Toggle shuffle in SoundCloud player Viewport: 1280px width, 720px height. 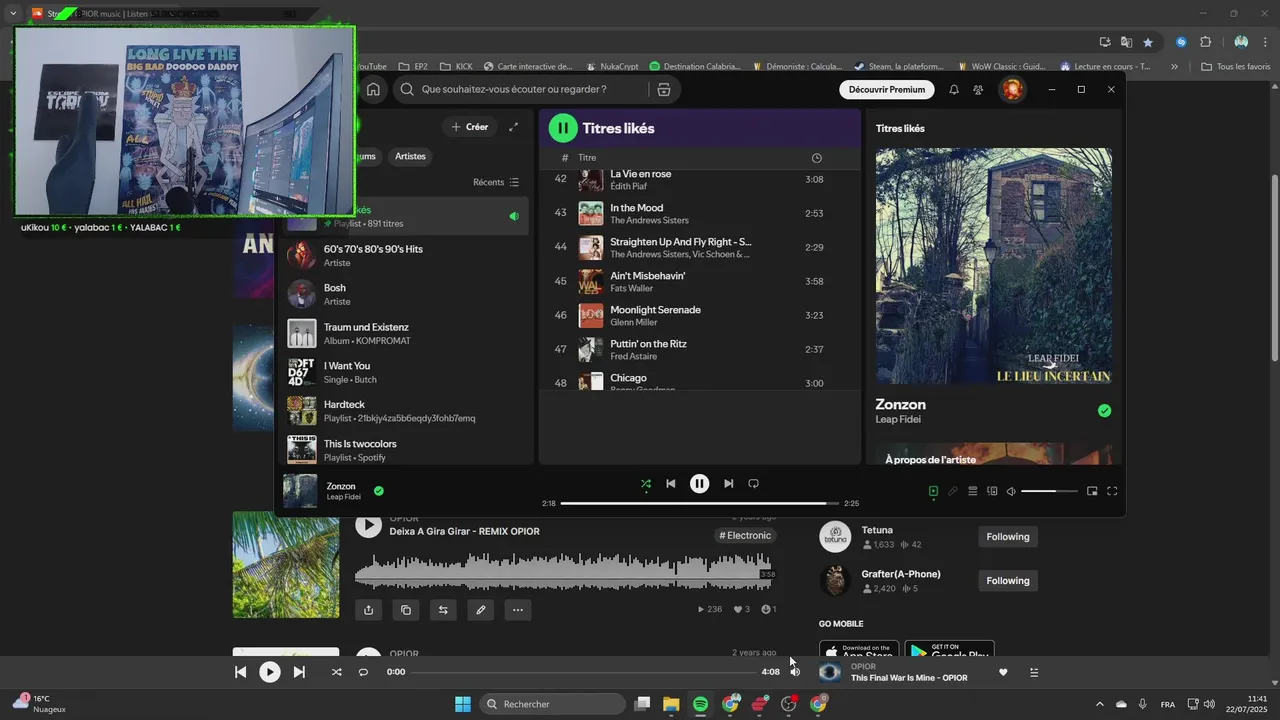(336, 672)
